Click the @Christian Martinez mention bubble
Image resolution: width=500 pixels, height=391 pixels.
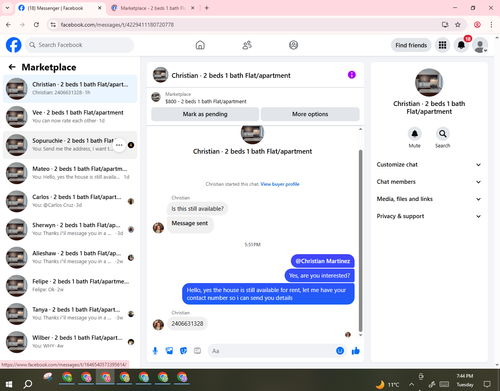323,261
